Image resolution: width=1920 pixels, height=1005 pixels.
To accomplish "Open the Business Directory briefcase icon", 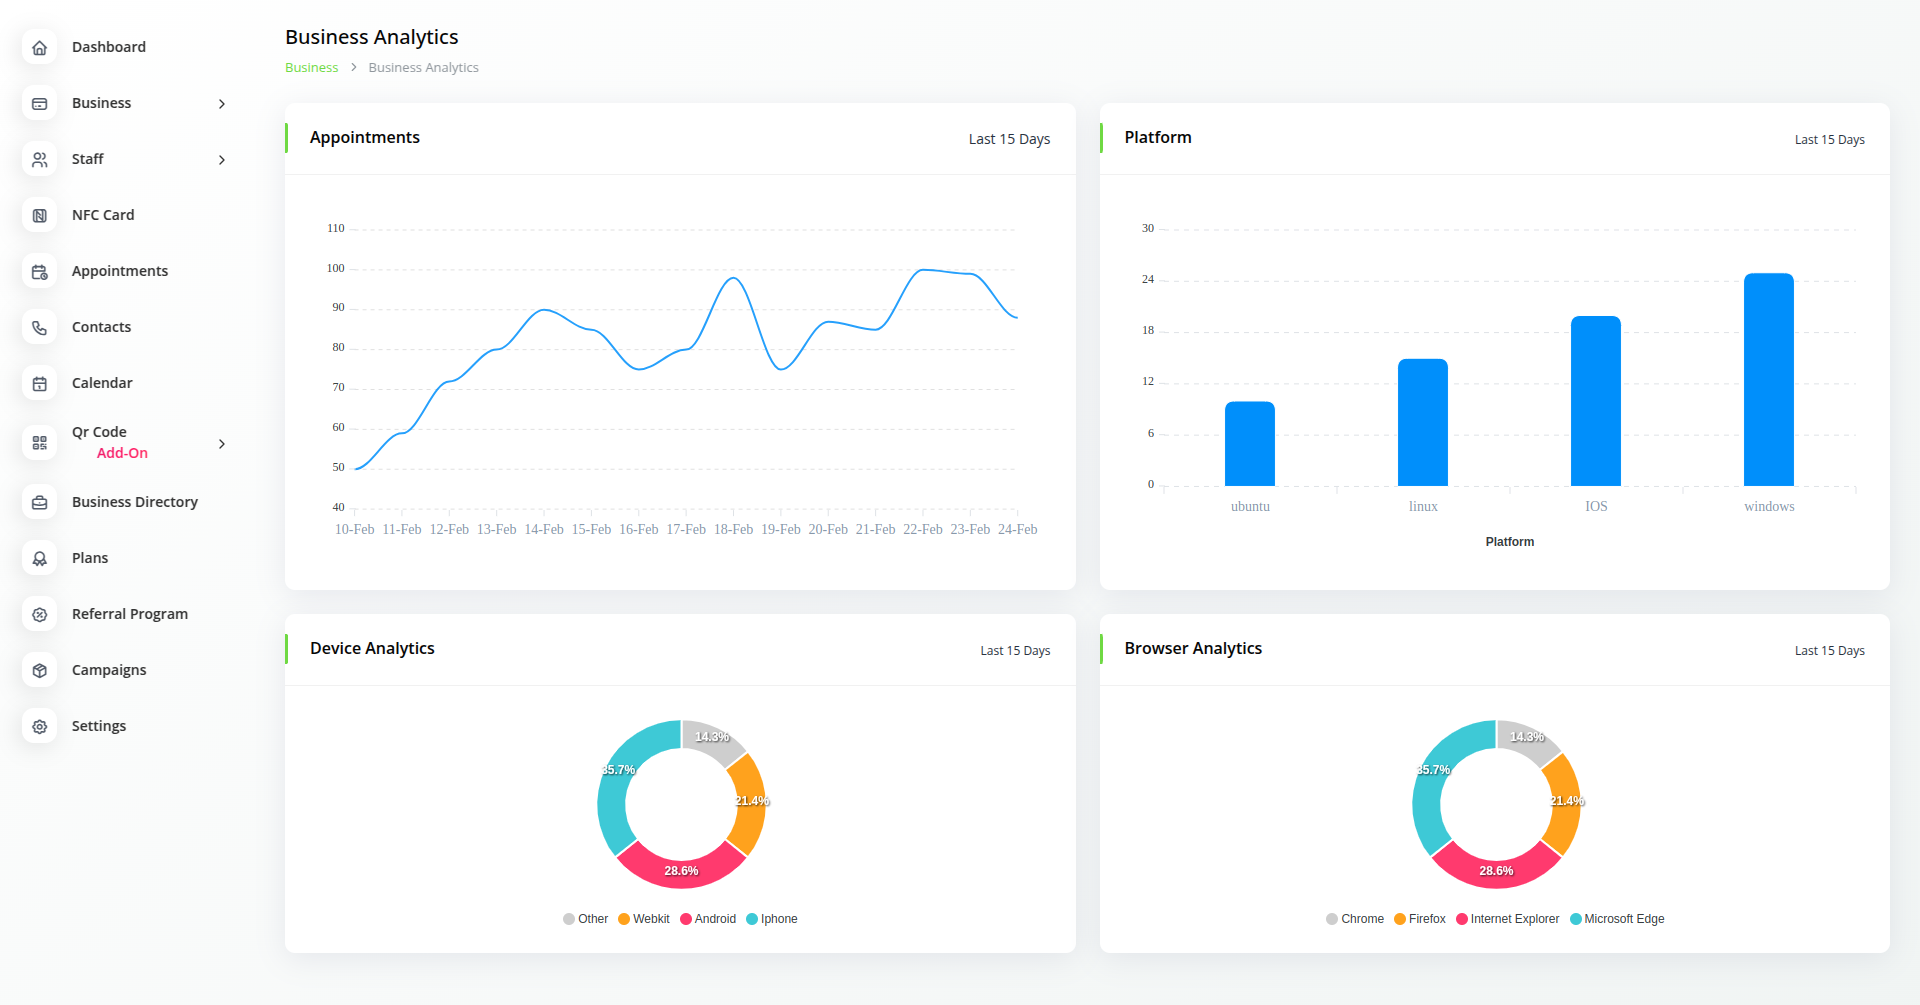I will pyautogui.click(x=40, y=503).
